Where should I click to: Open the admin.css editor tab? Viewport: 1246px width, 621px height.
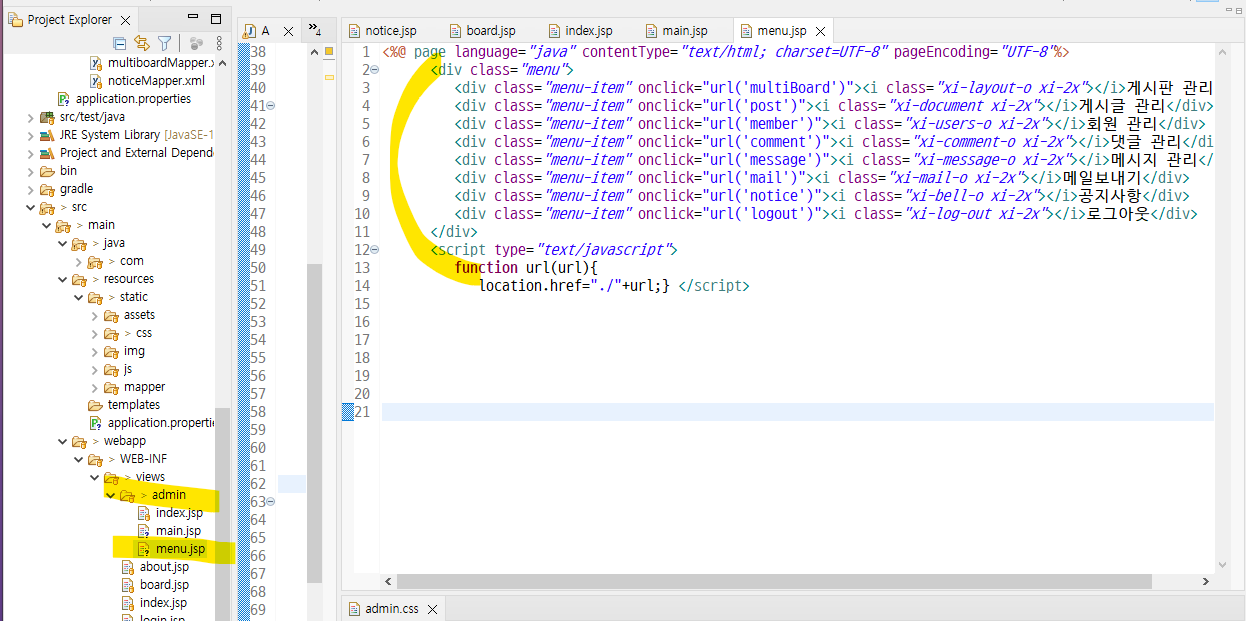391,608
